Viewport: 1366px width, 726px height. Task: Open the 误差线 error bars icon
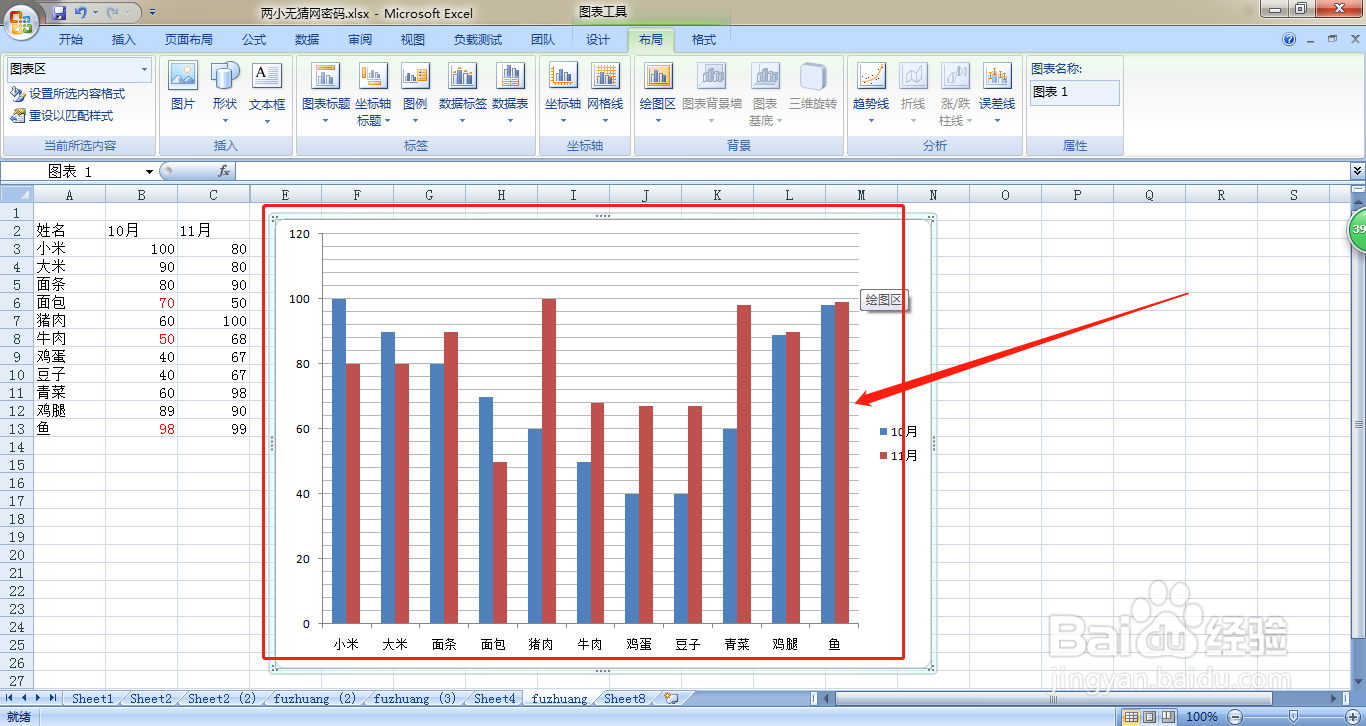click(997, 94)
